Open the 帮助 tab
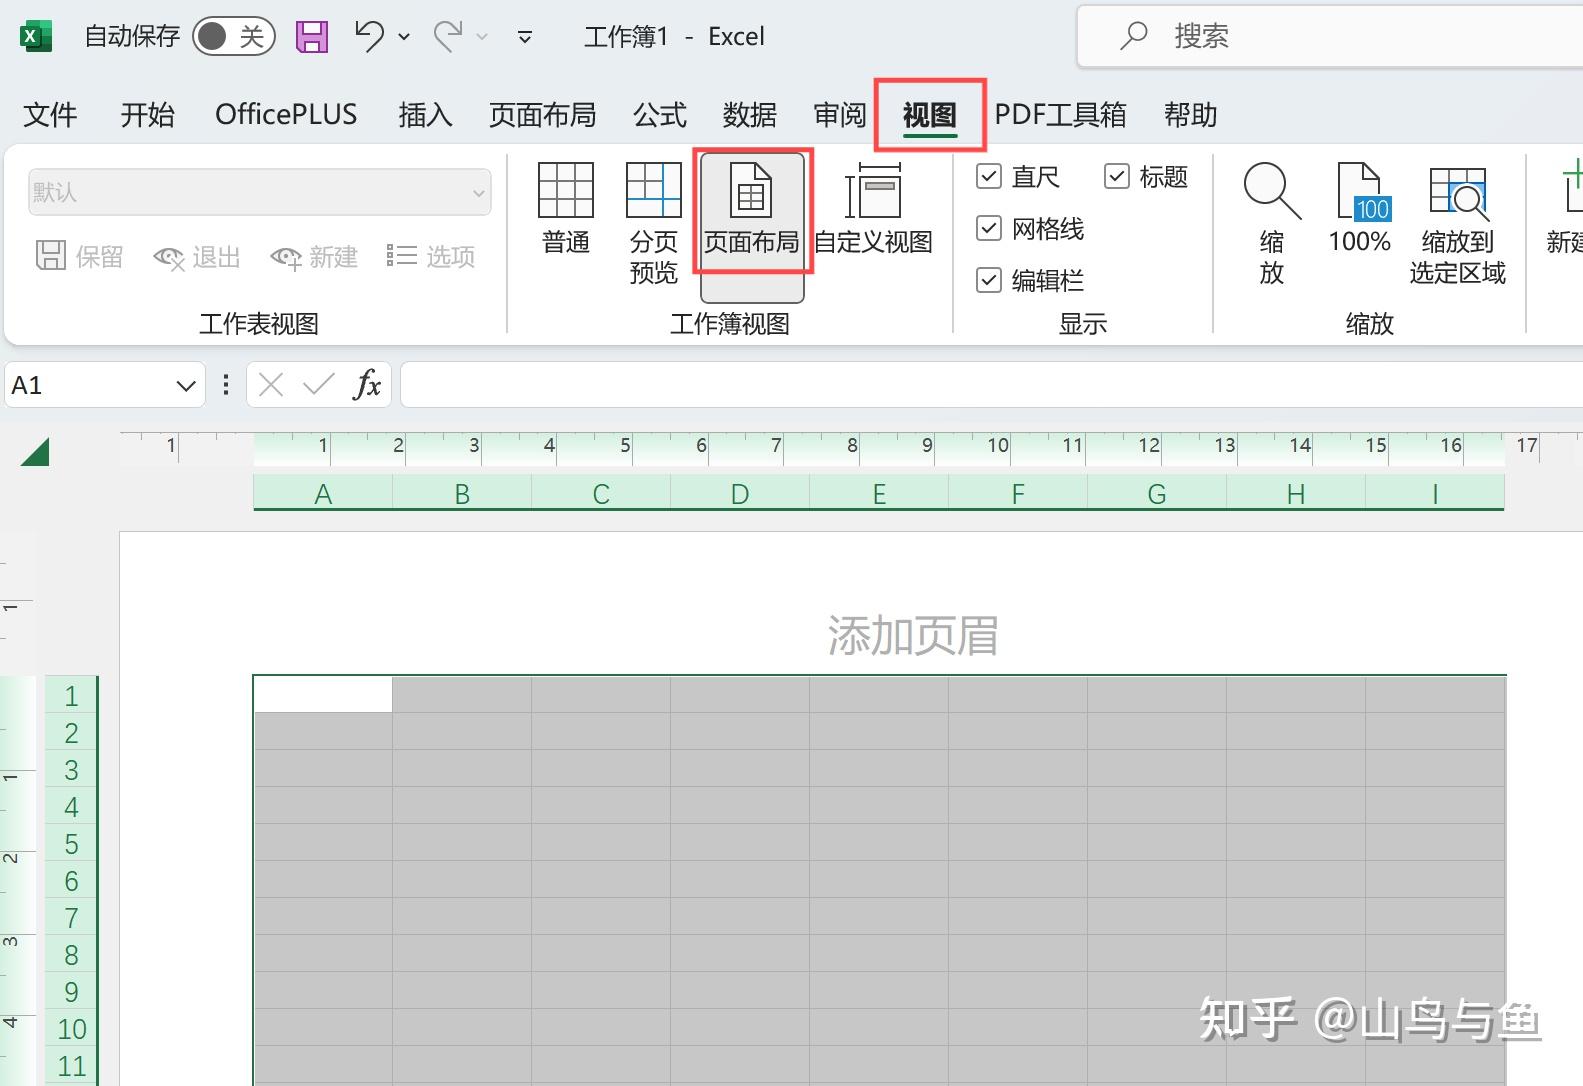The image size is (1583, 1086). [1190, 115]
